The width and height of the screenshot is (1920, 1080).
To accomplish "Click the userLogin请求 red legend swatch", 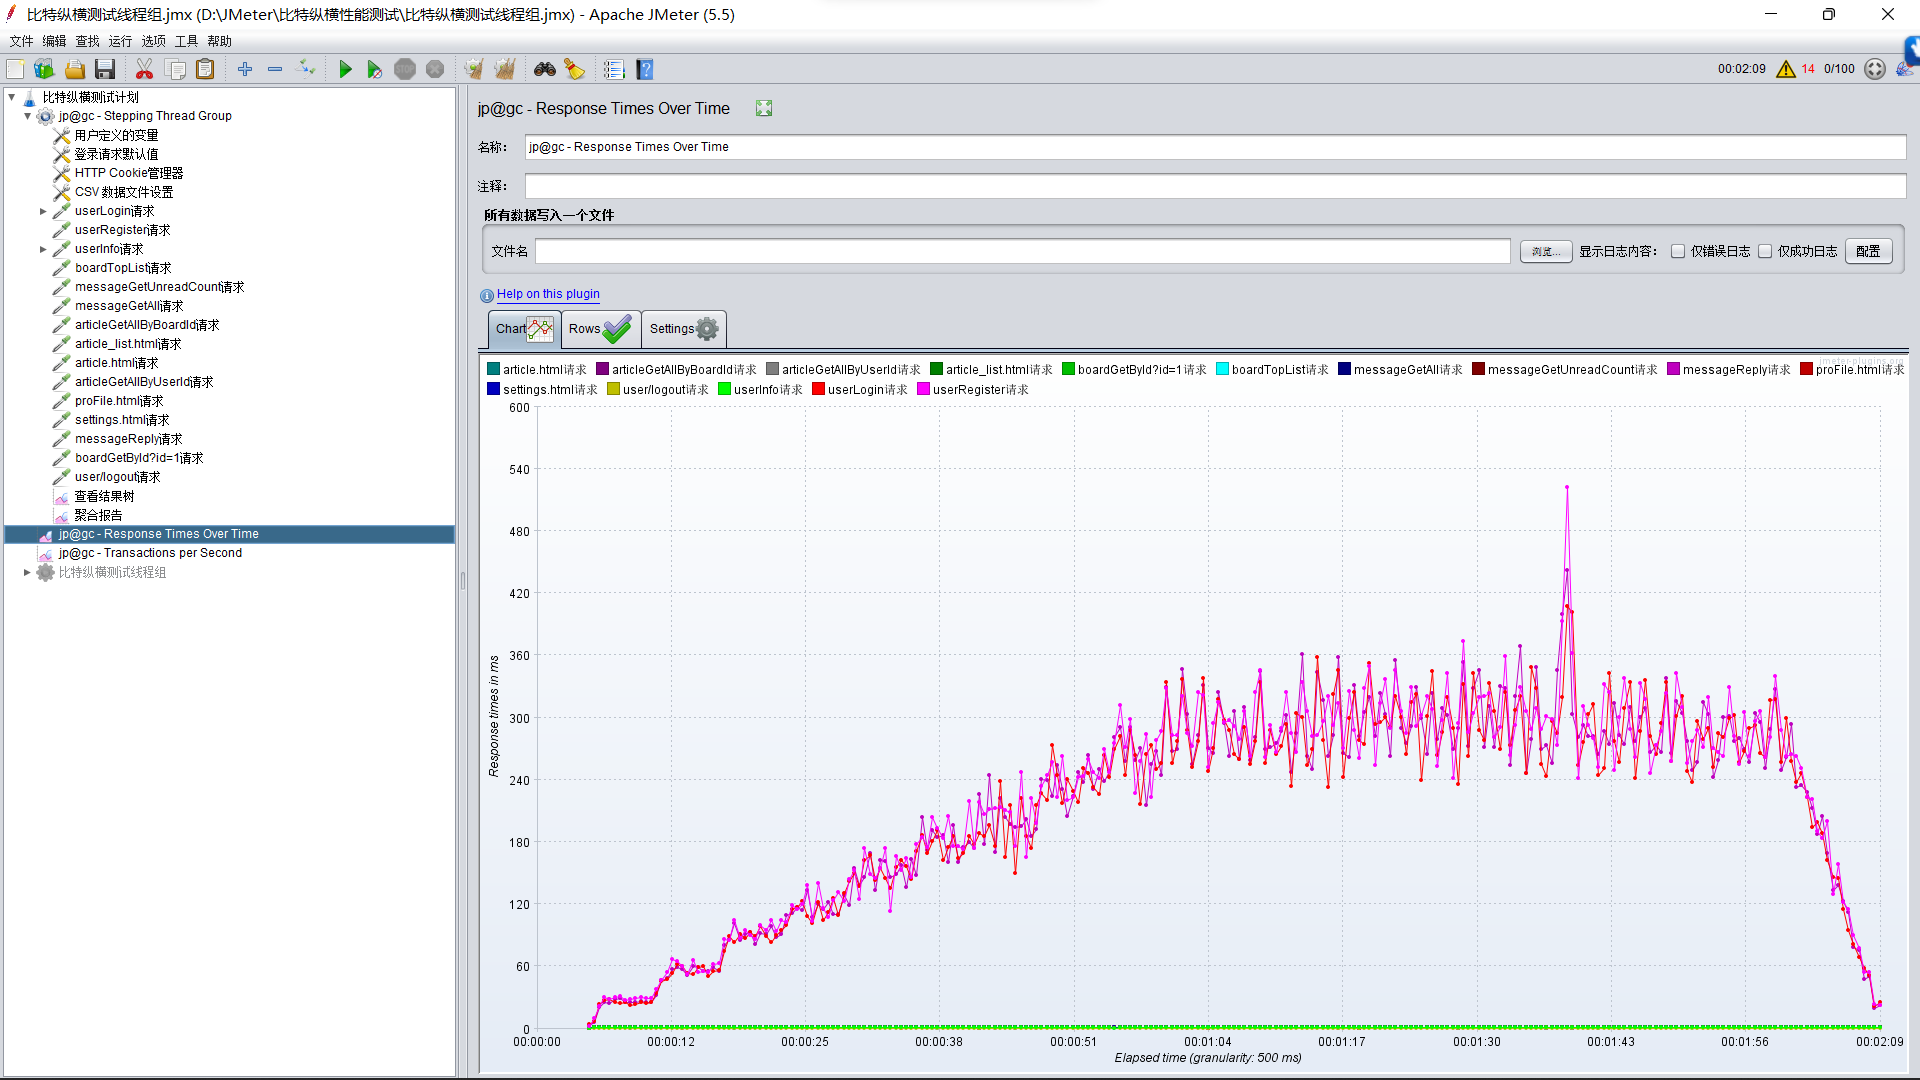I will (x=818, y=389).
